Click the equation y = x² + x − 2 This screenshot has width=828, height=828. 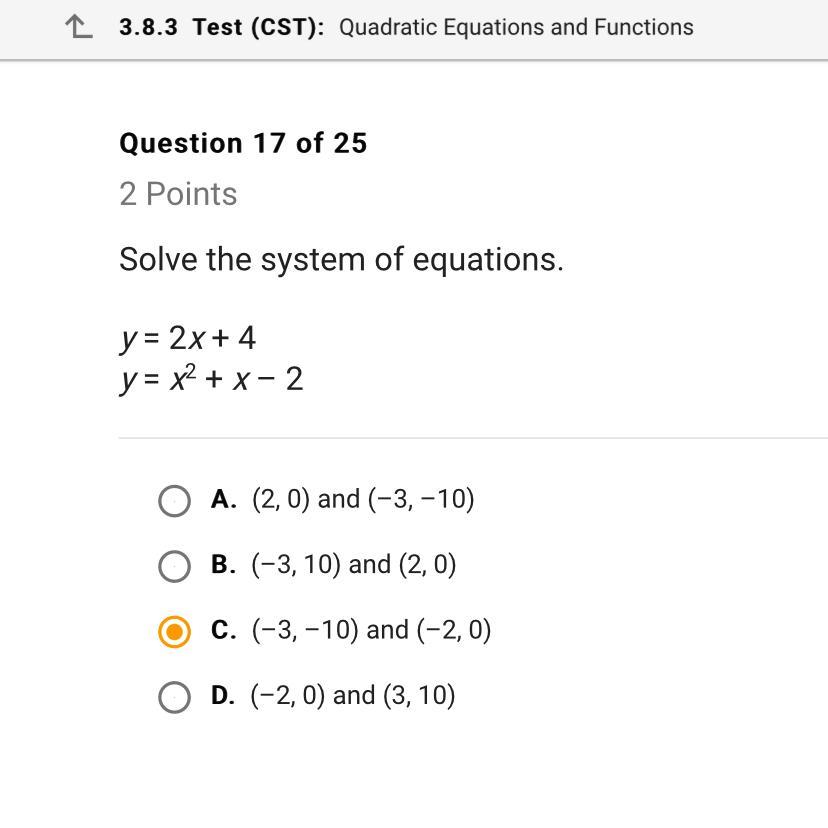pos(211,380)
